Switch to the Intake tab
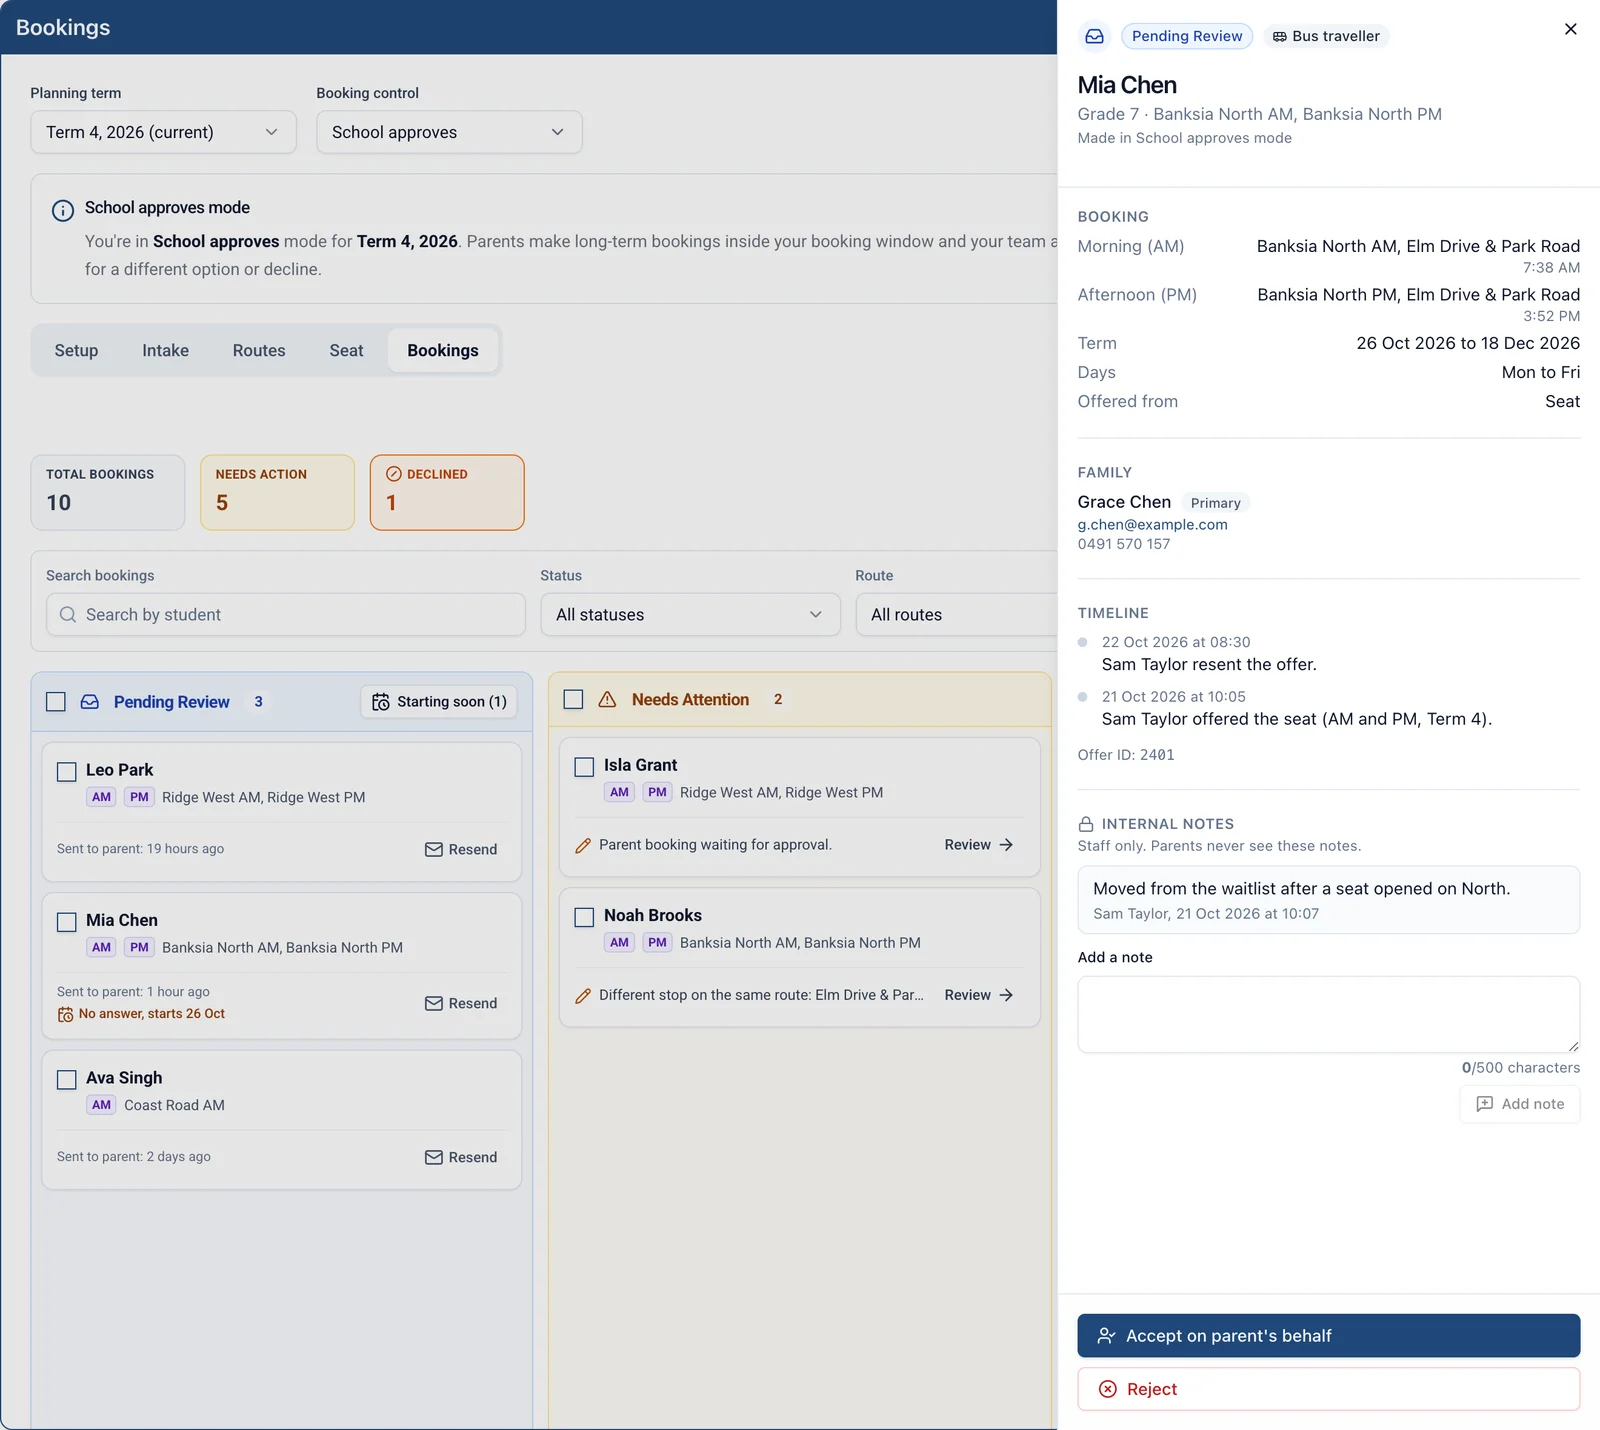 165,351
